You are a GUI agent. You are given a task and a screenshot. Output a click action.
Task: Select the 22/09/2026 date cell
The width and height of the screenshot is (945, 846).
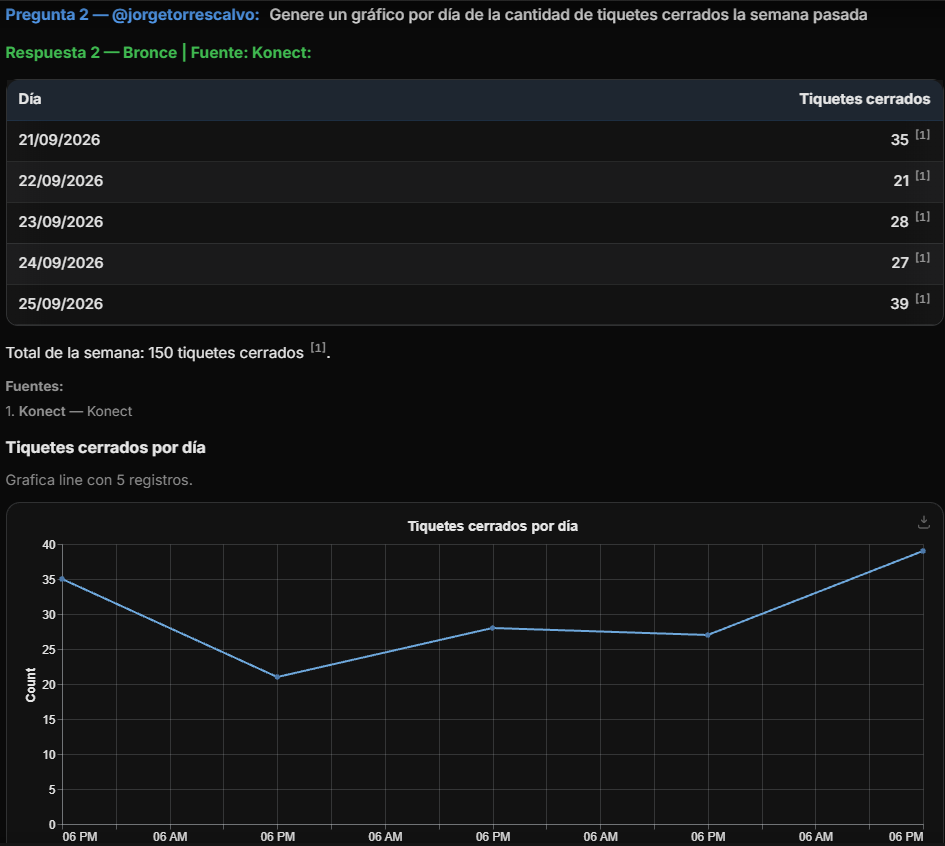(x=60, y=181)
